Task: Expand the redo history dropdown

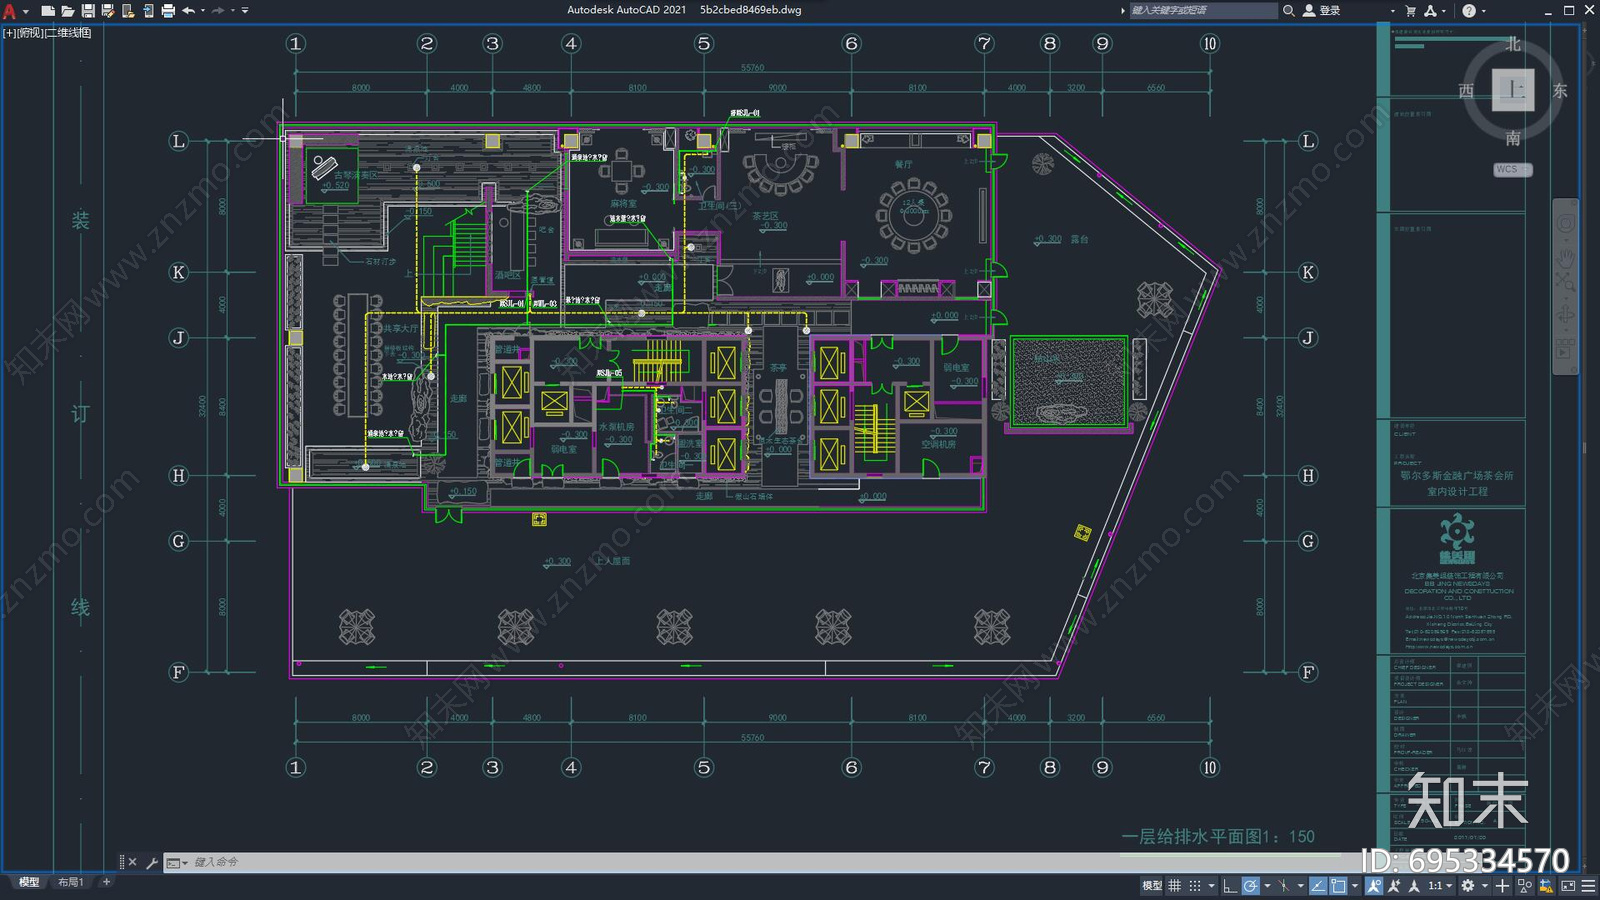Action: pyautogui.click(x=232, y=11)
